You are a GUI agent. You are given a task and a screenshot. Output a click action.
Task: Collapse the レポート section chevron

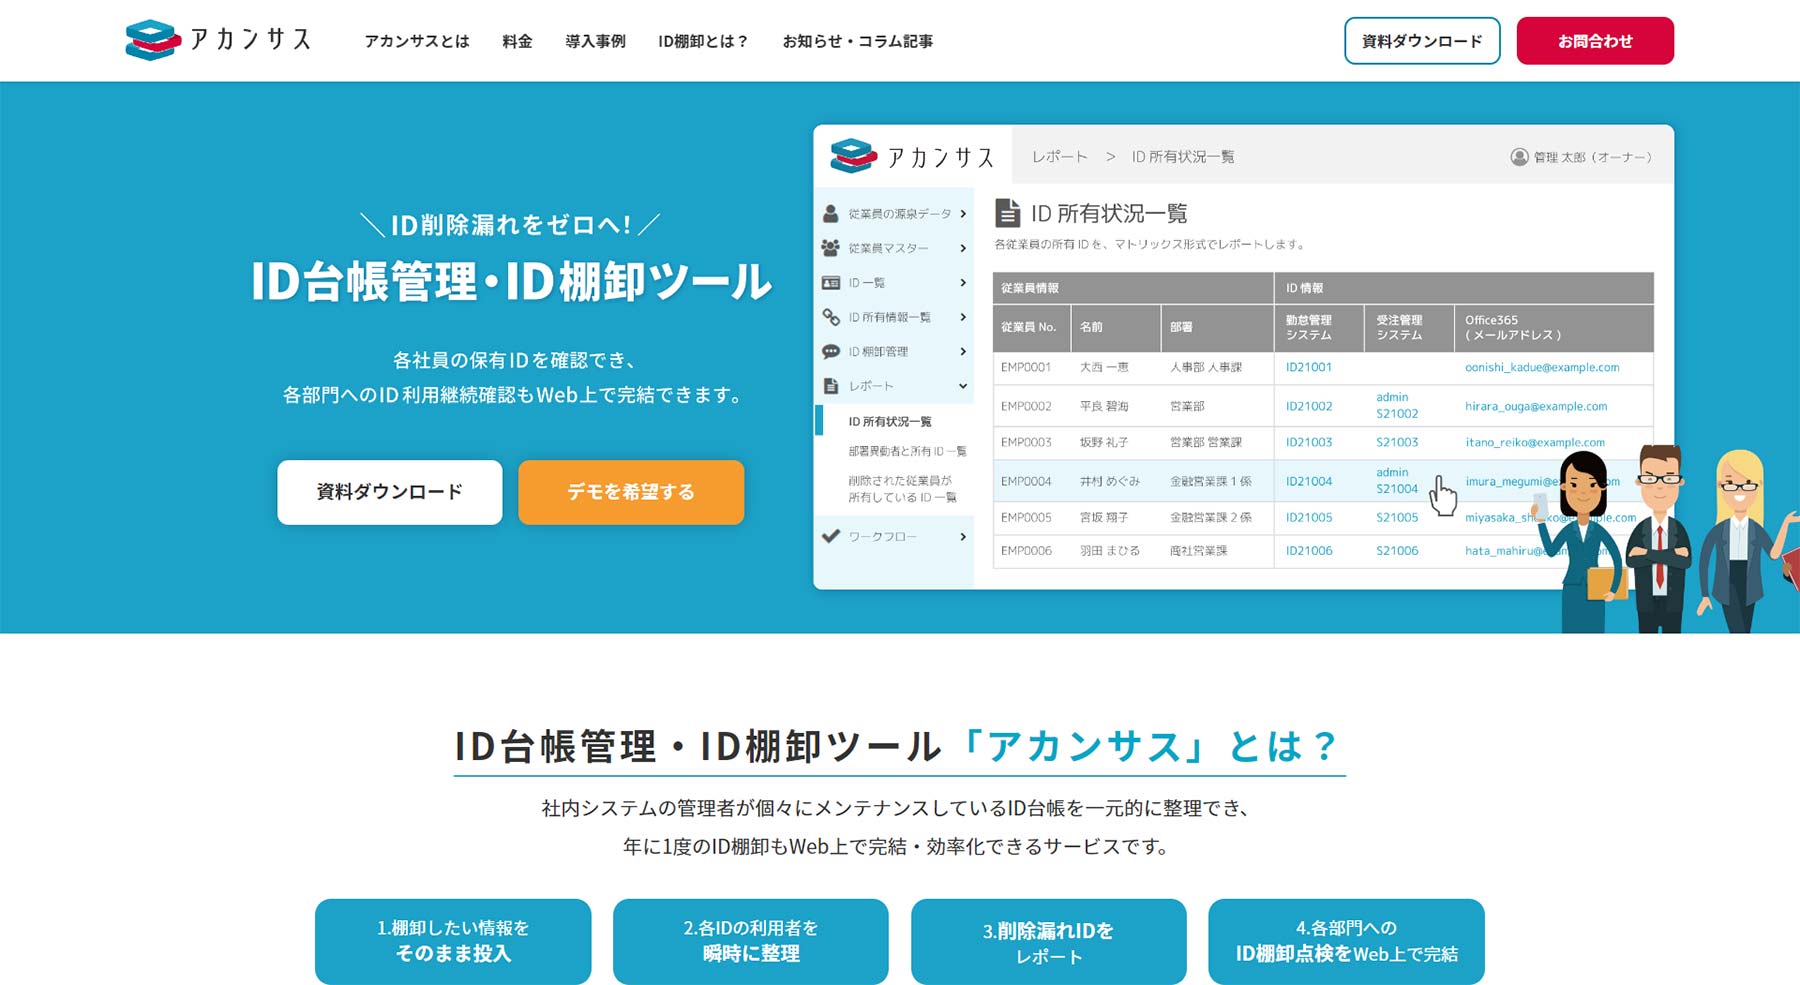[x=963, y=386]
